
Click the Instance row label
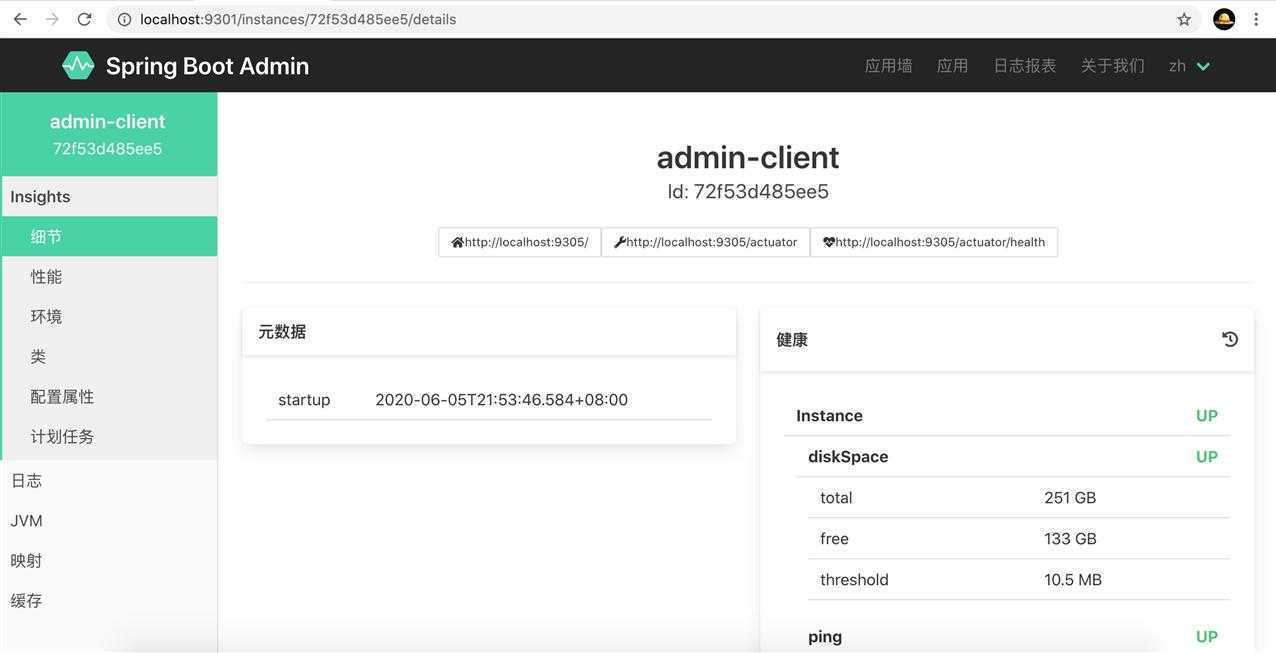point(829,416)
